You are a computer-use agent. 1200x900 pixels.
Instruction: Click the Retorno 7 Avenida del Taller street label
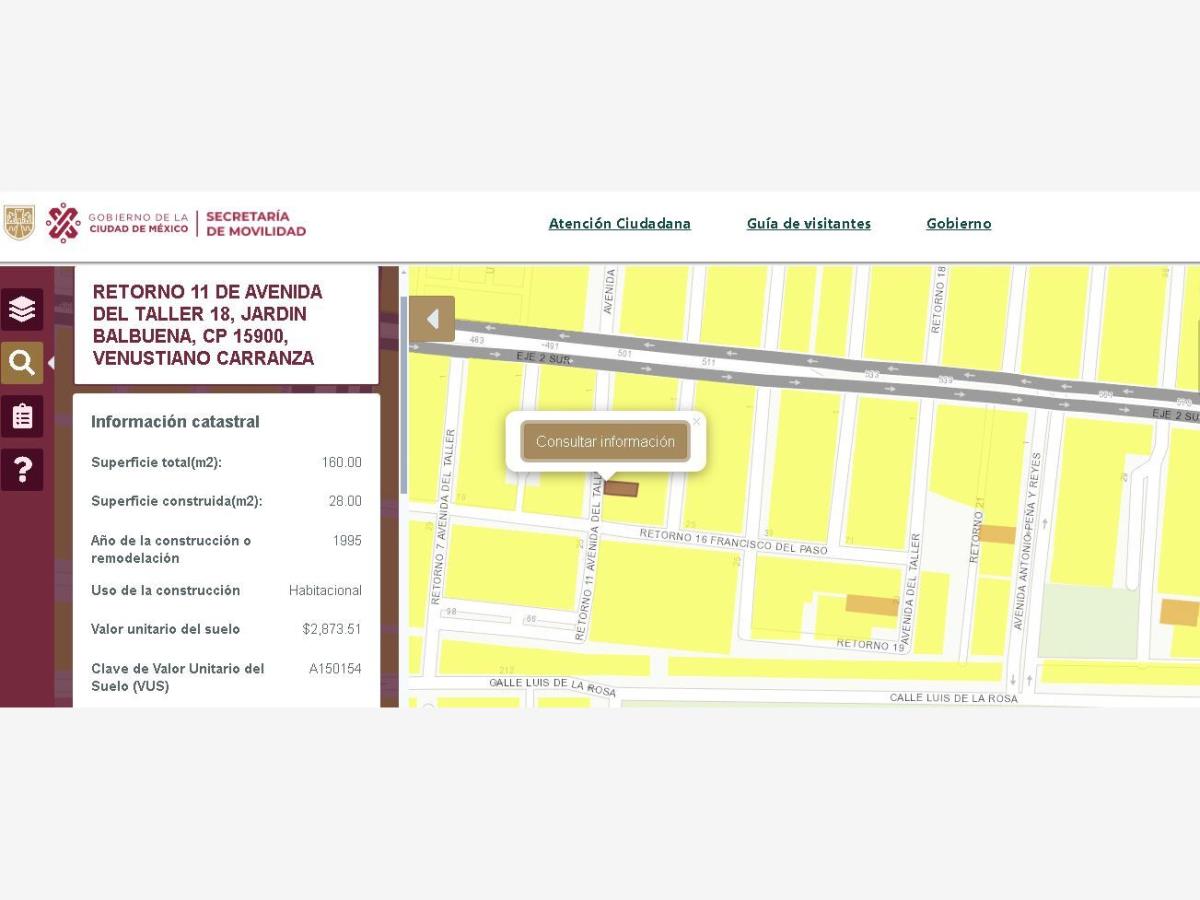443,517
